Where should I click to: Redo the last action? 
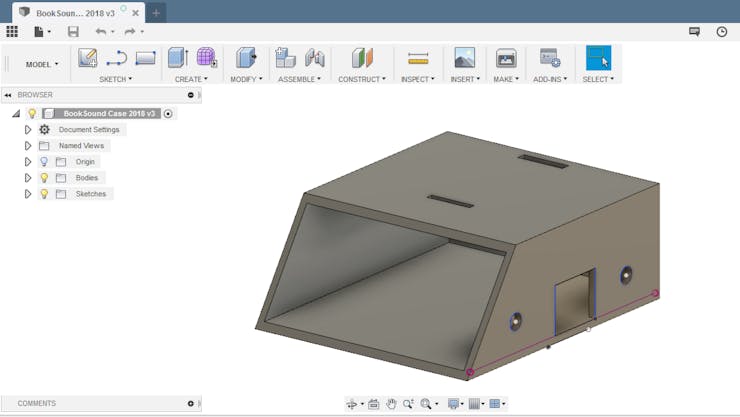pos(129,32)
